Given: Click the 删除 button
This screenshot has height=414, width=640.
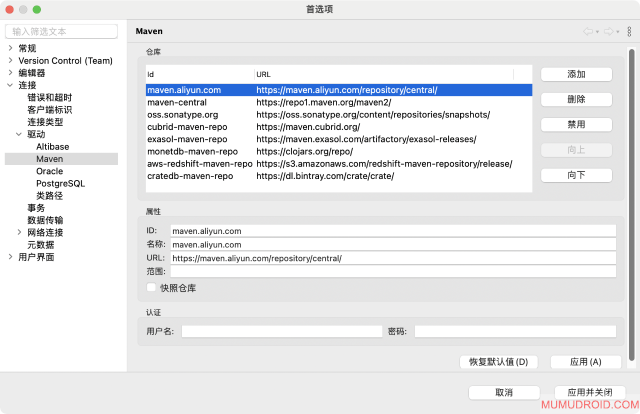Looking at the screenshot, I should [x=576, y=99].
